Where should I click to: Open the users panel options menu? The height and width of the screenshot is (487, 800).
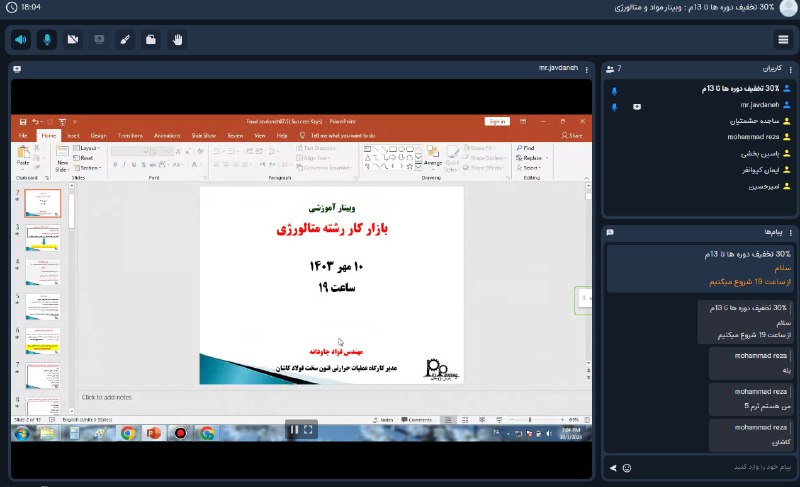791,69
